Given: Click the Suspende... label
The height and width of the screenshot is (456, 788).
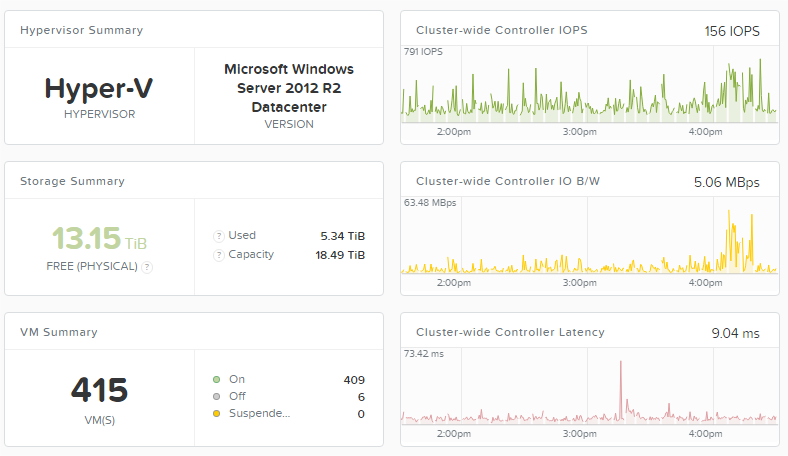Looking at the screenshot, I should point(259,413).
